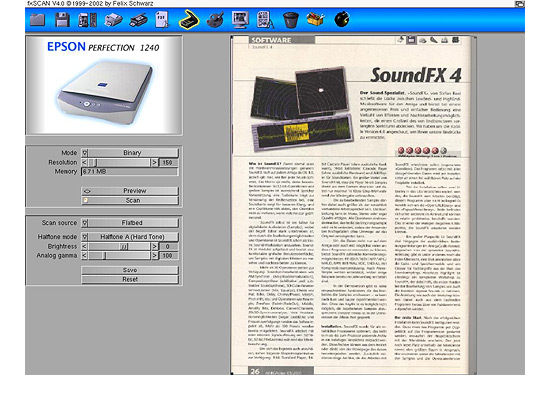Click the Save settings button

(130, 270)
